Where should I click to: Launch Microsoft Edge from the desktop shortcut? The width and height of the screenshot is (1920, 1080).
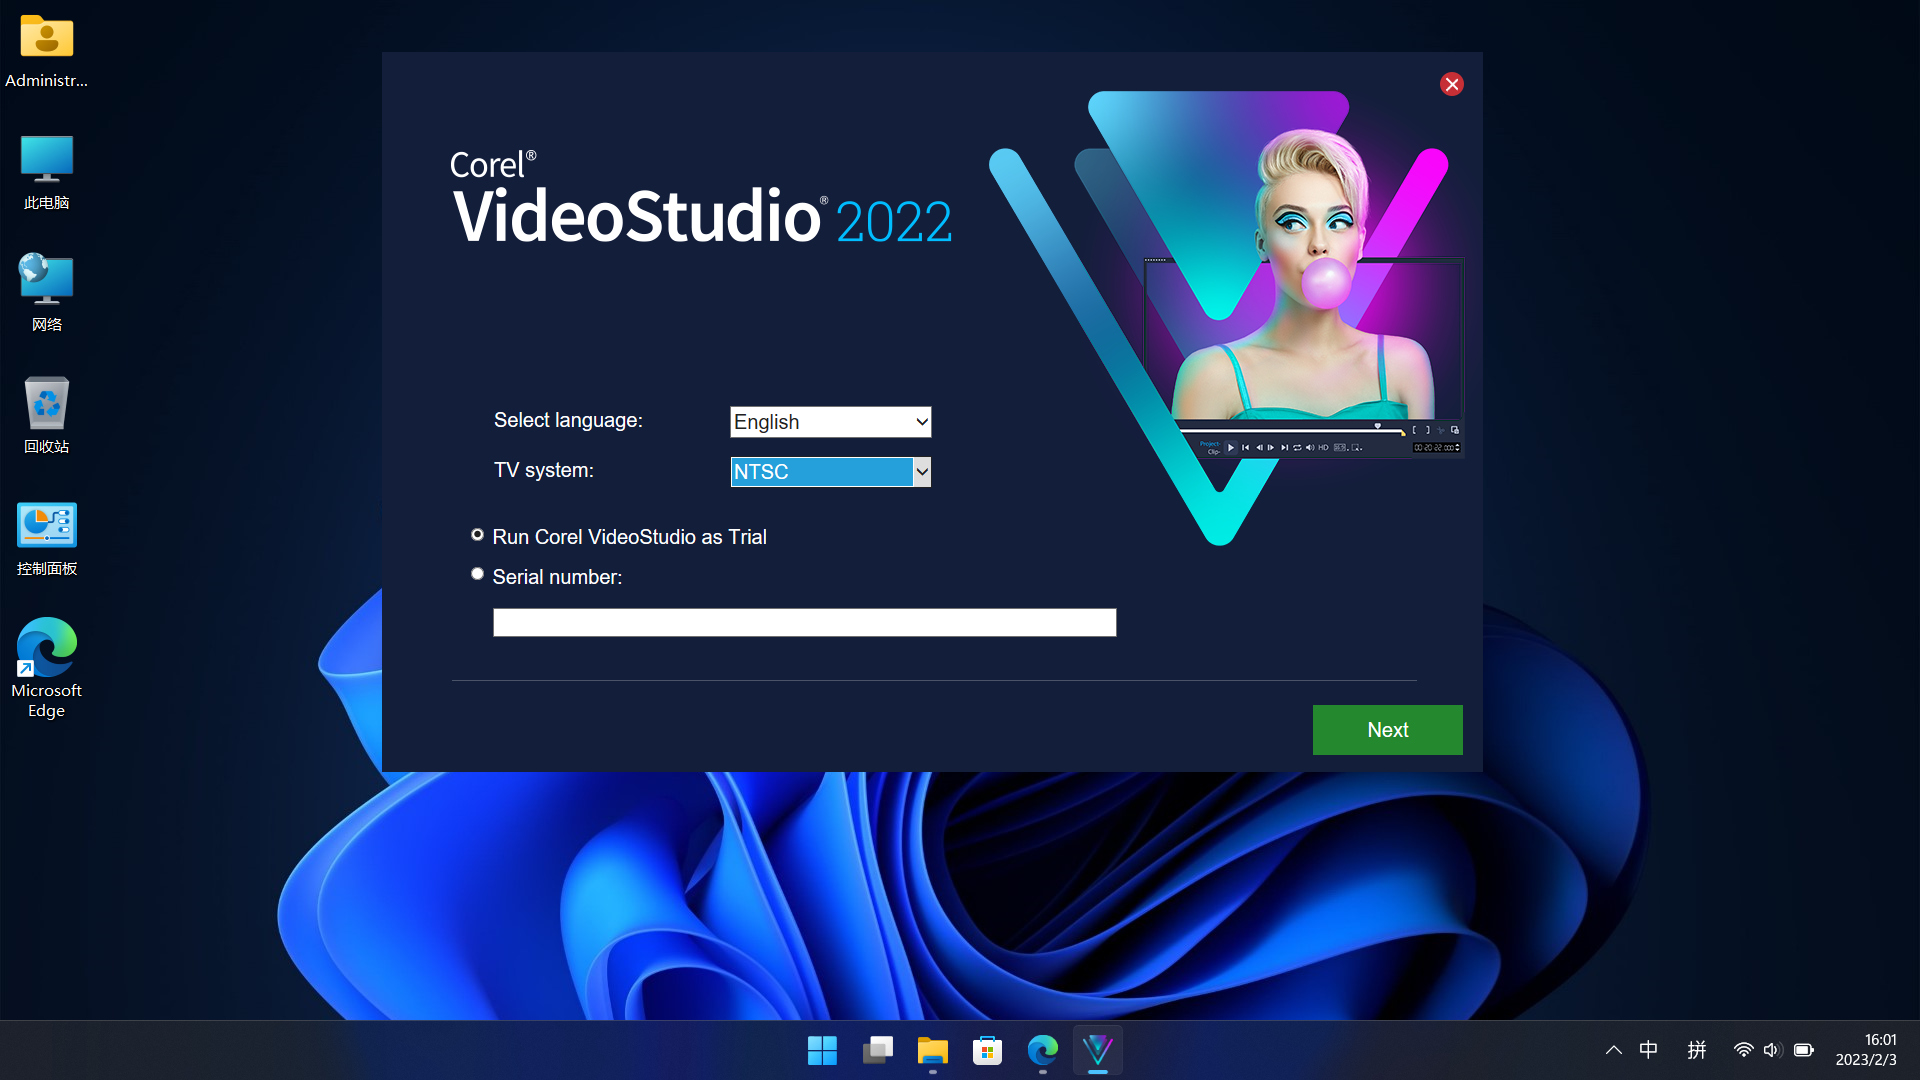pyautogui.click(x=46, y=667)
